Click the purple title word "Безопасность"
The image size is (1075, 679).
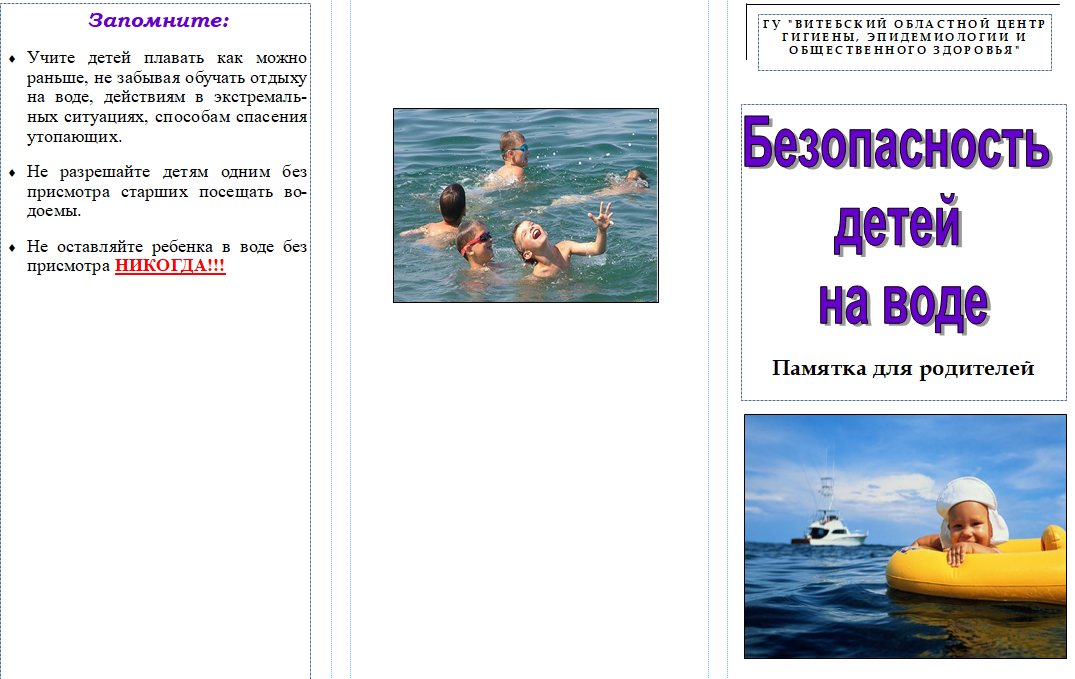click(897, 143)
